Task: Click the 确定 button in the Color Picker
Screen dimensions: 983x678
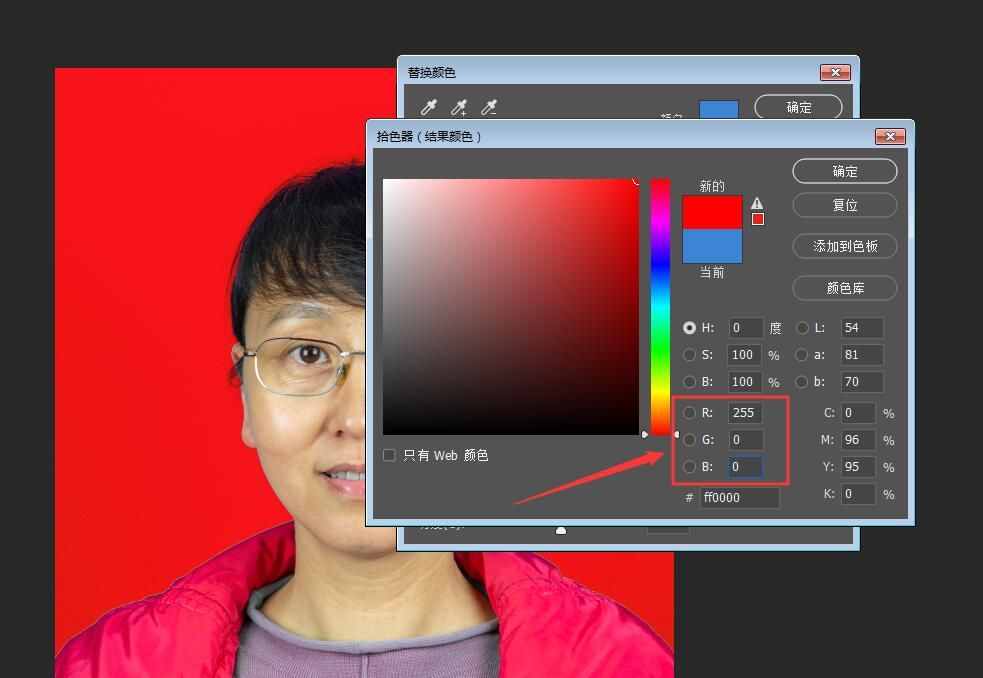Action: coord(844,170)
